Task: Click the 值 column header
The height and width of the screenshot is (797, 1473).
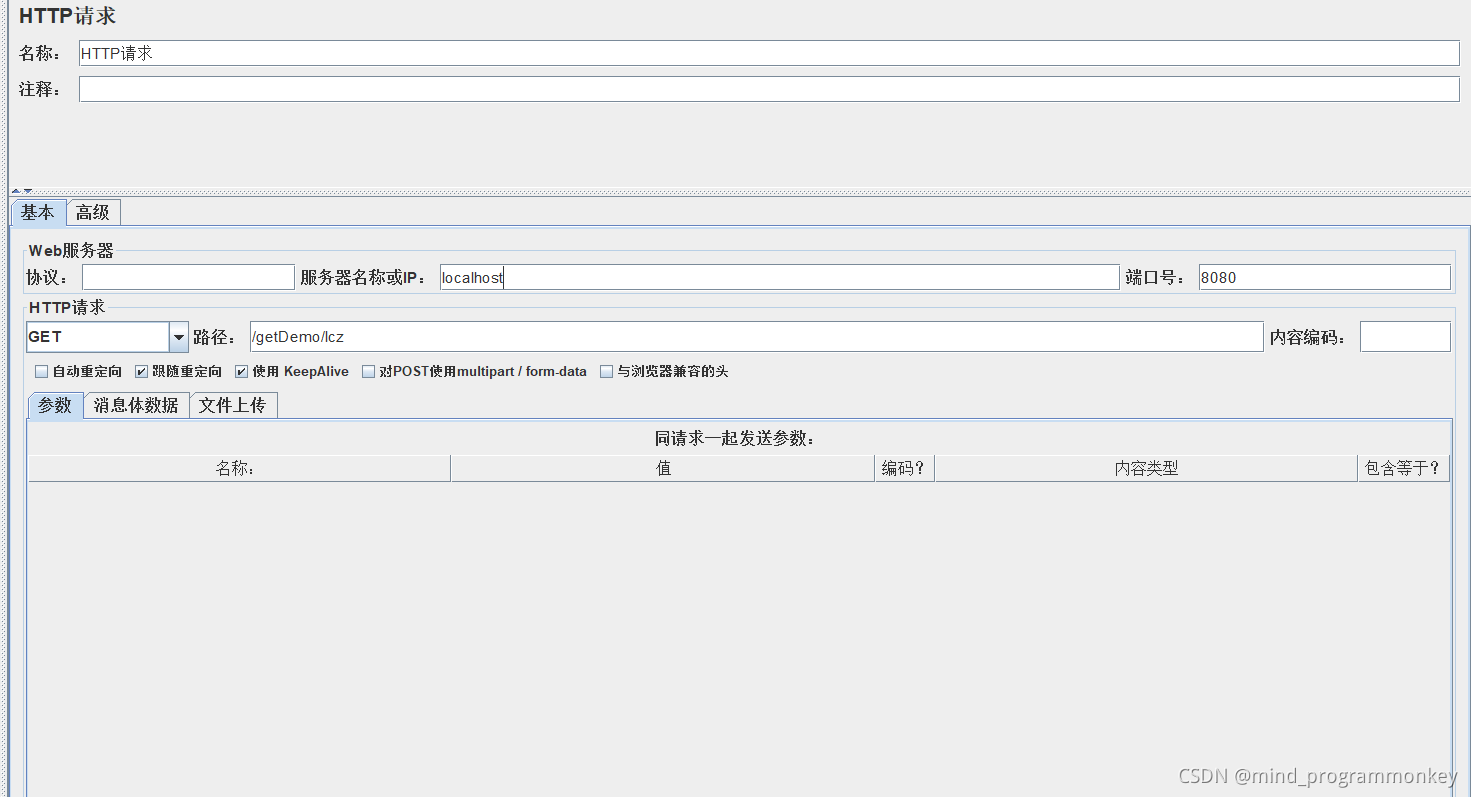Action: pyautogui.click(x=663, y=468)
